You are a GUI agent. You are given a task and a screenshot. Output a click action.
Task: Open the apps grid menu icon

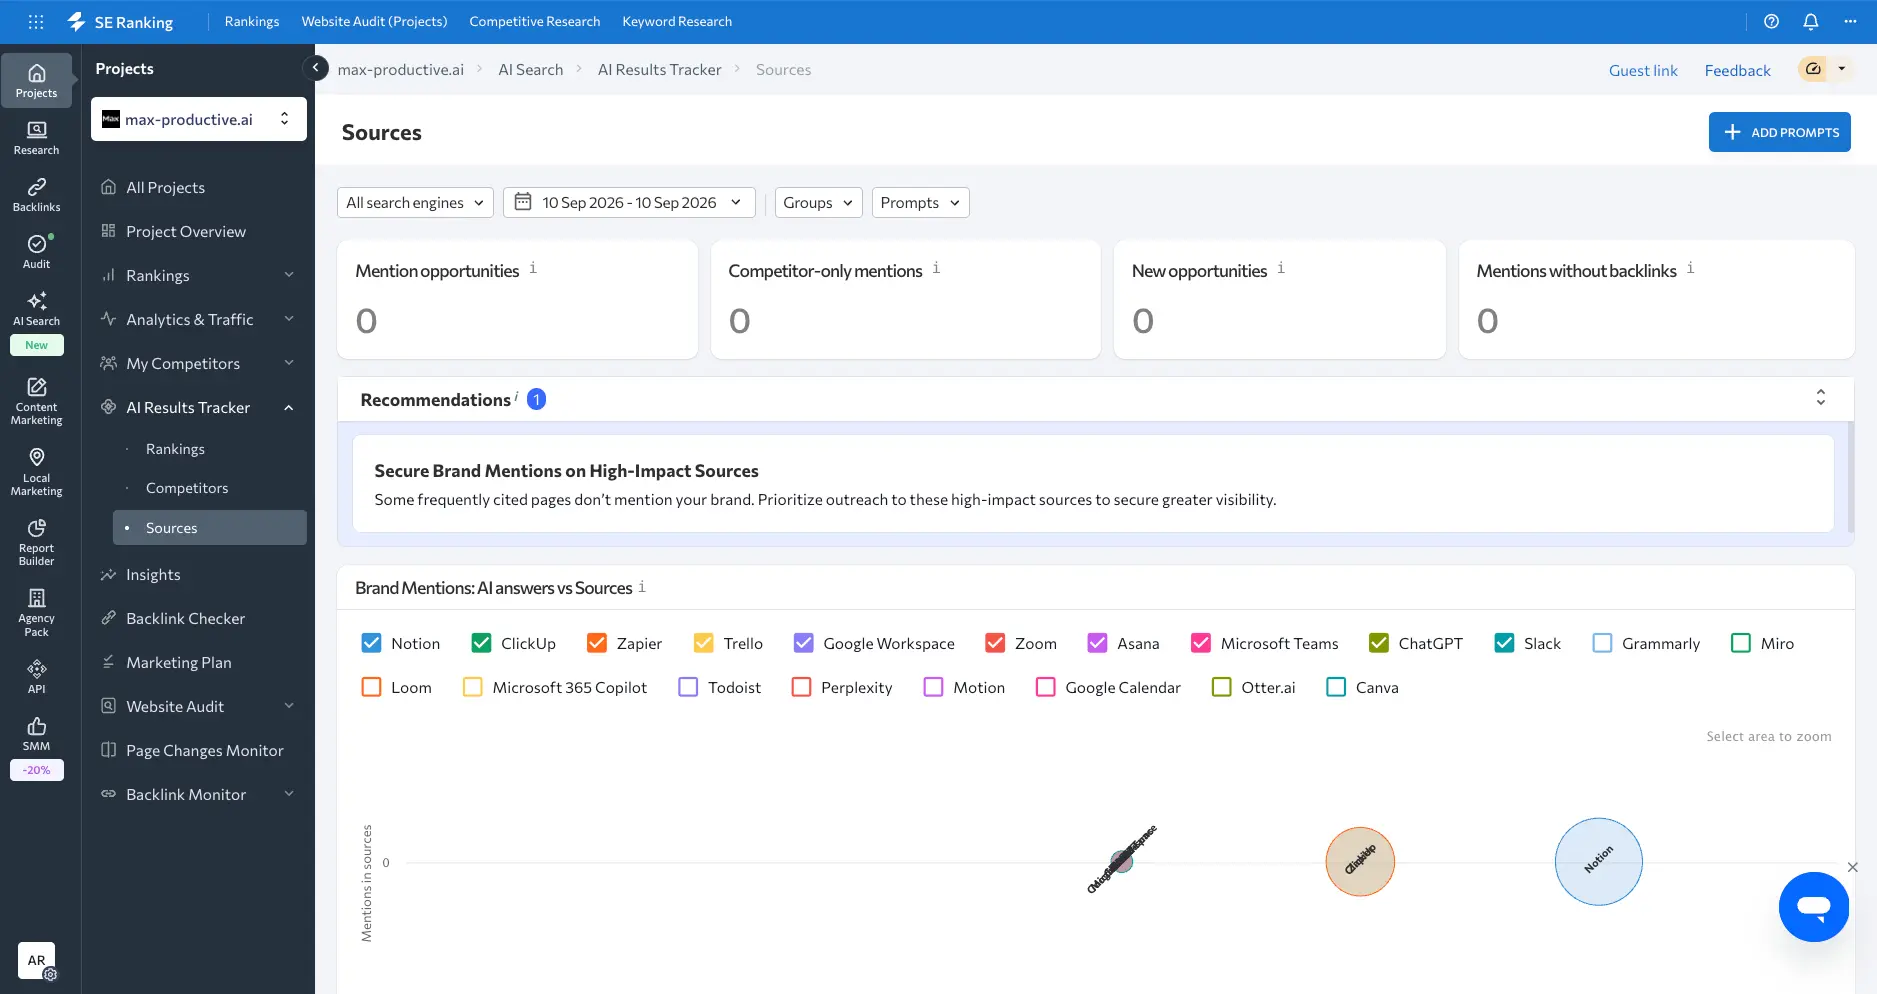coord(36,21)
